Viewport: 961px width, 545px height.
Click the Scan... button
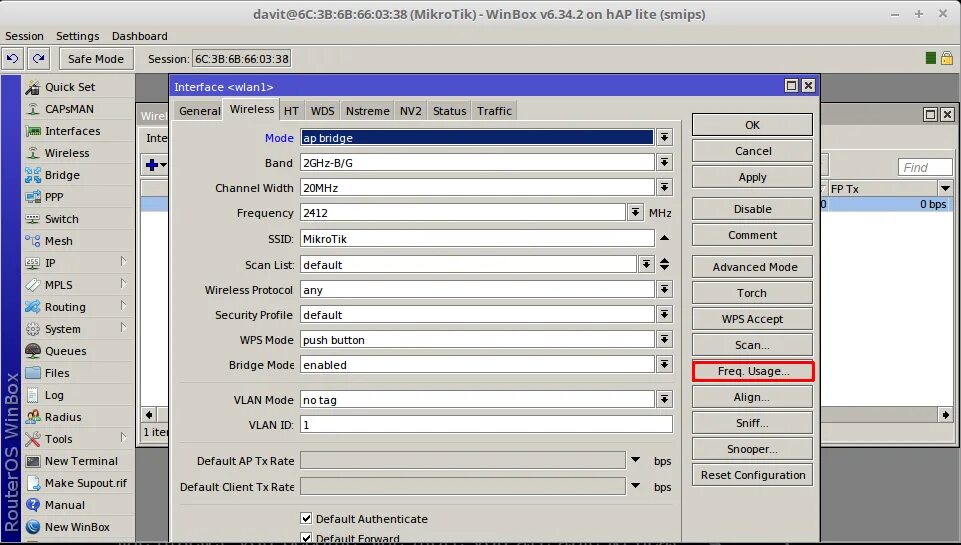click(753, 345)
